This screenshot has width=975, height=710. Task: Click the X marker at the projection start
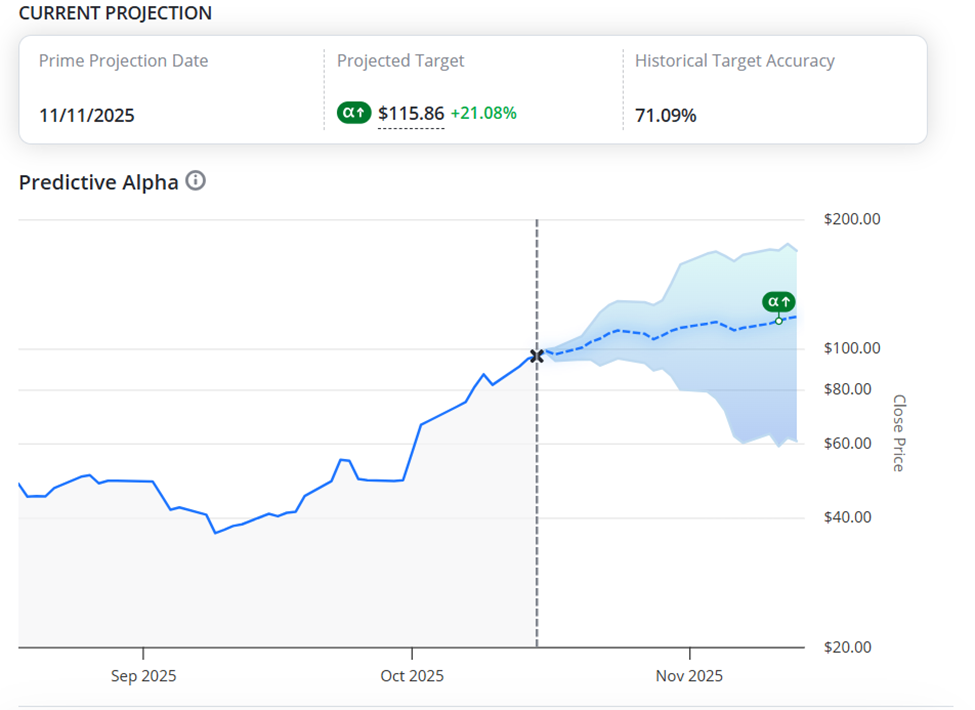click(x=537, y=355)
